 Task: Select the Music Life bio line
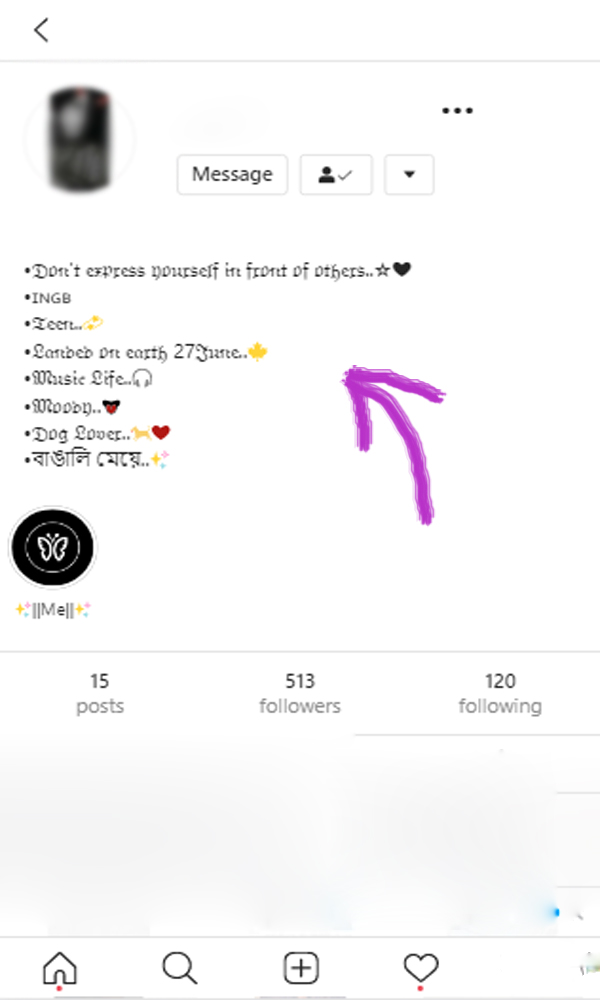tap(89, 378)
